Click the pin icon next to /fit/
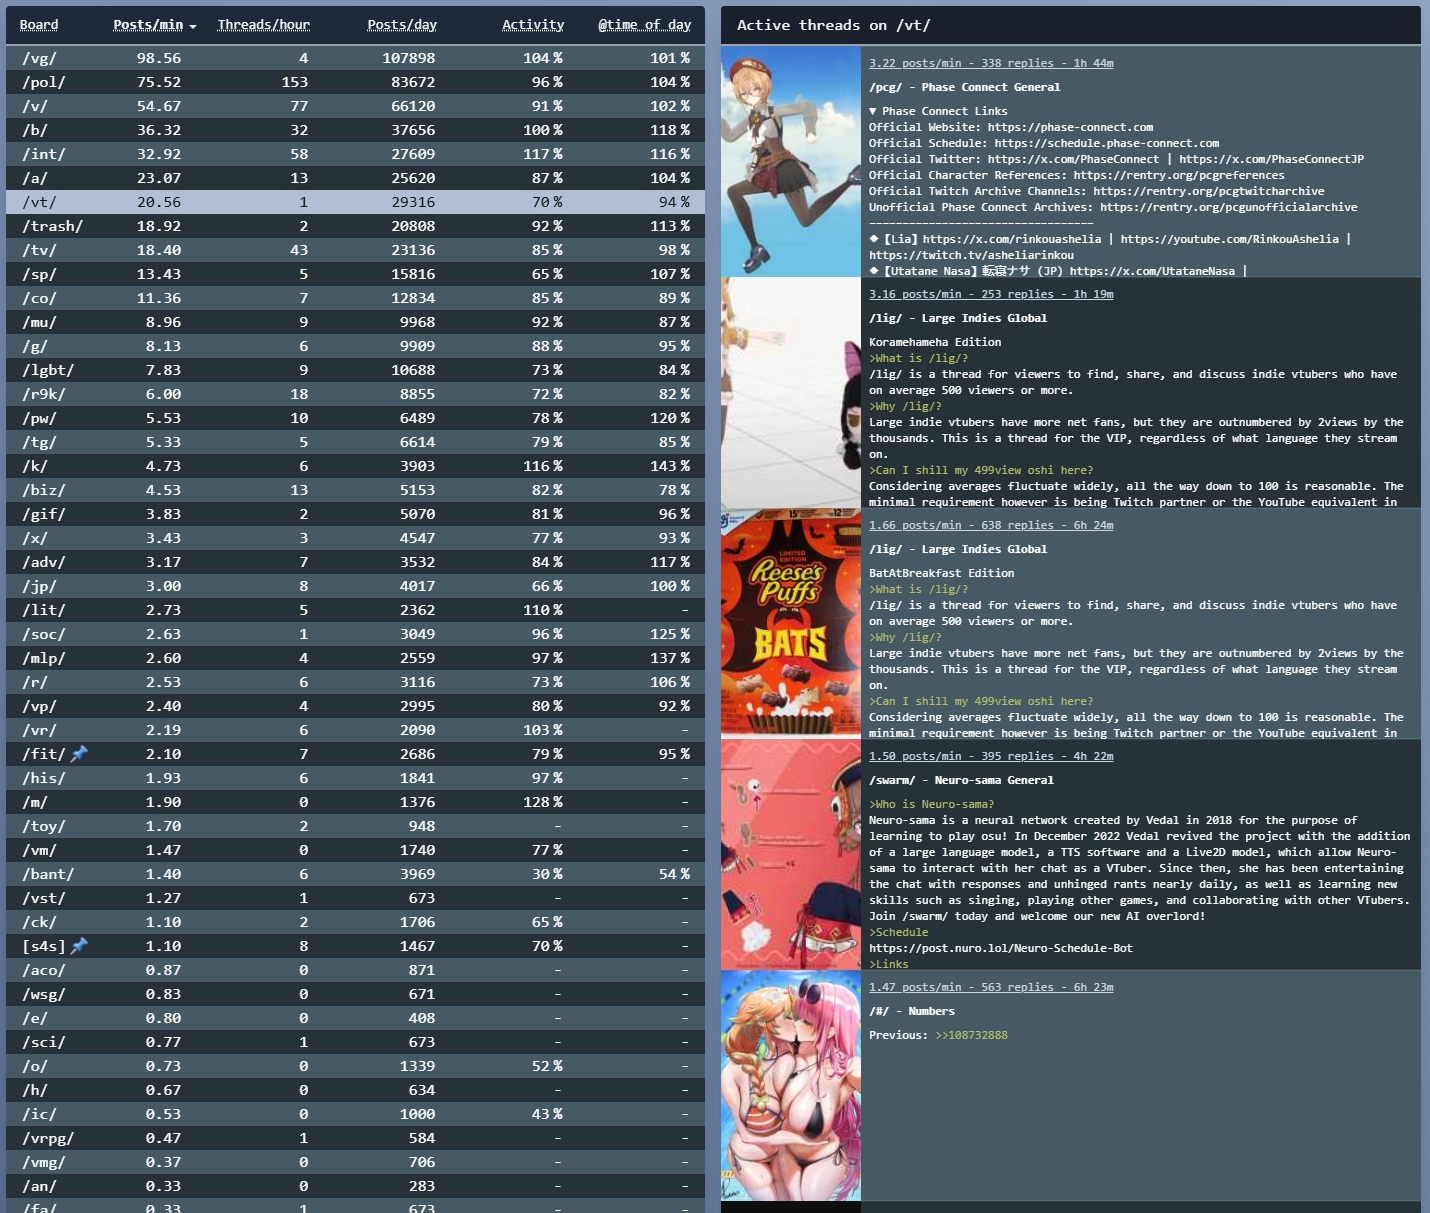 click(x=79, y=754)
